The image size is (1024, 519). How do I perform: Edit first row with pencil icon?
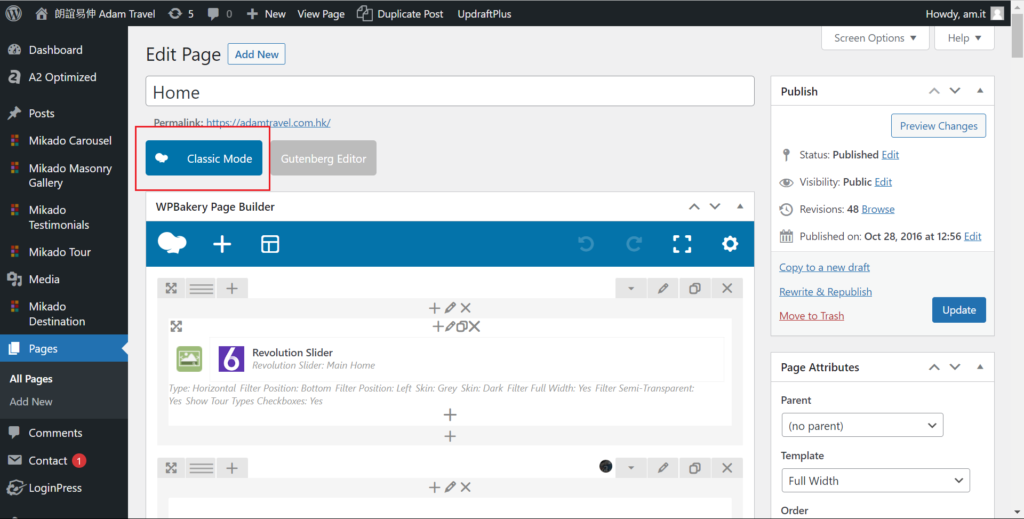pyautogui.click(x=663, y=288)
